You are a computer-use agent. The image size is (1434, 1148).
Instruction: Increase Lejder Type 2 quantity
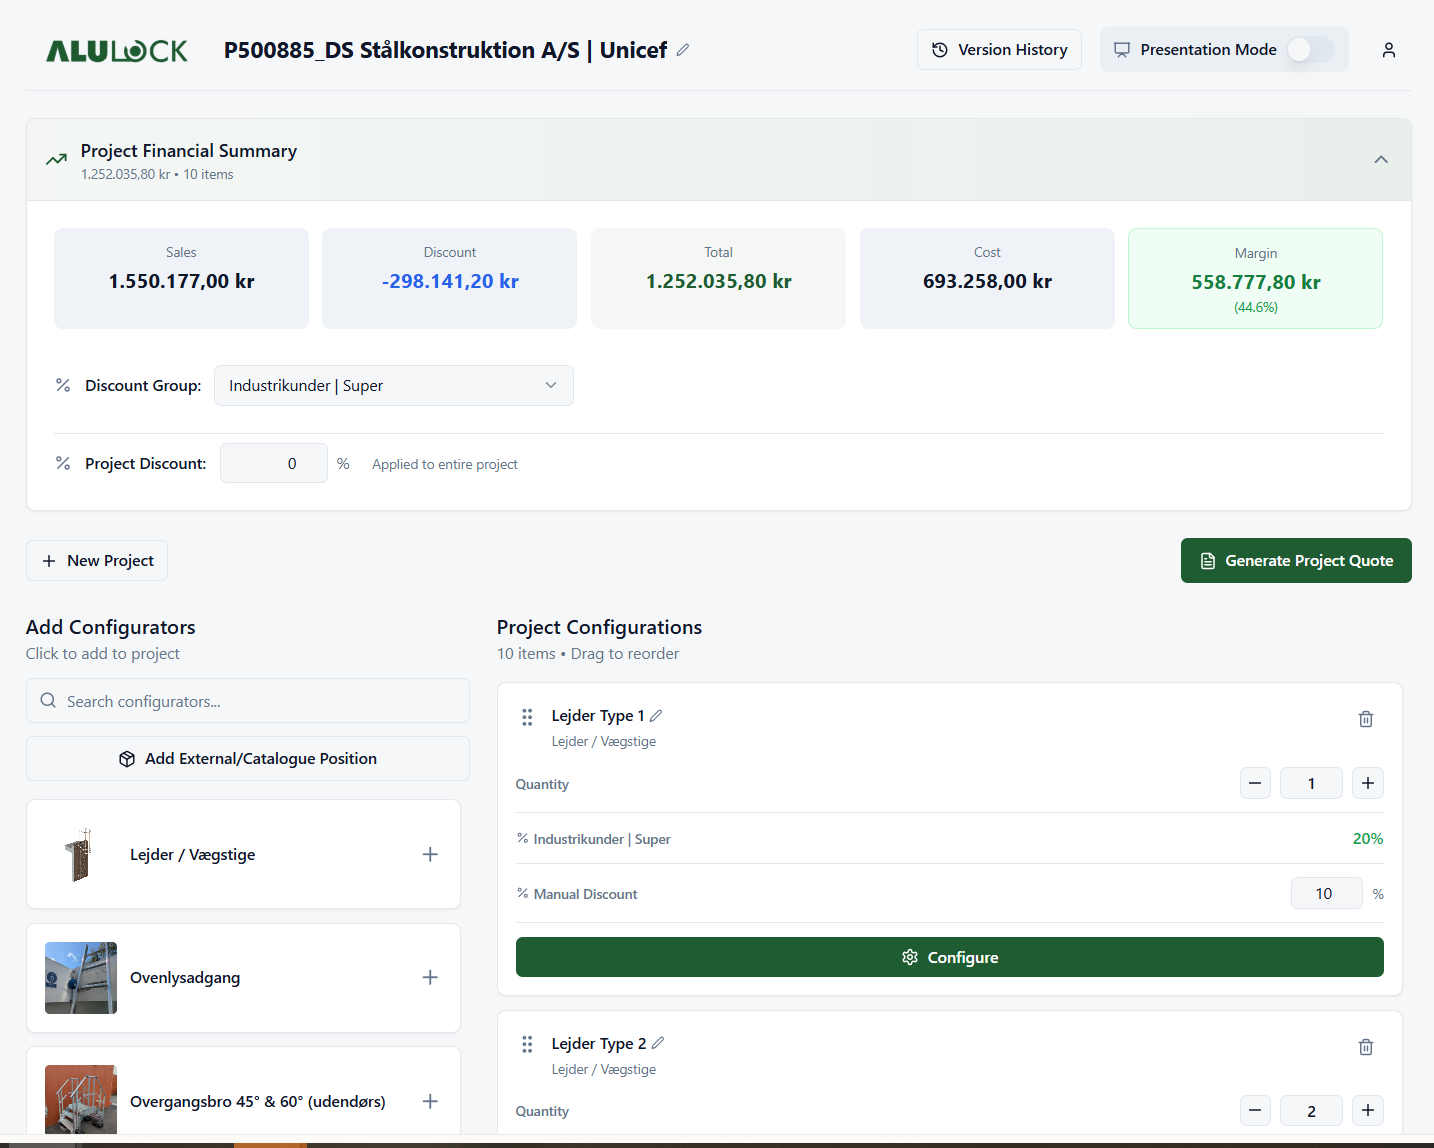pyautogui.click(x=1368, y=1110)
